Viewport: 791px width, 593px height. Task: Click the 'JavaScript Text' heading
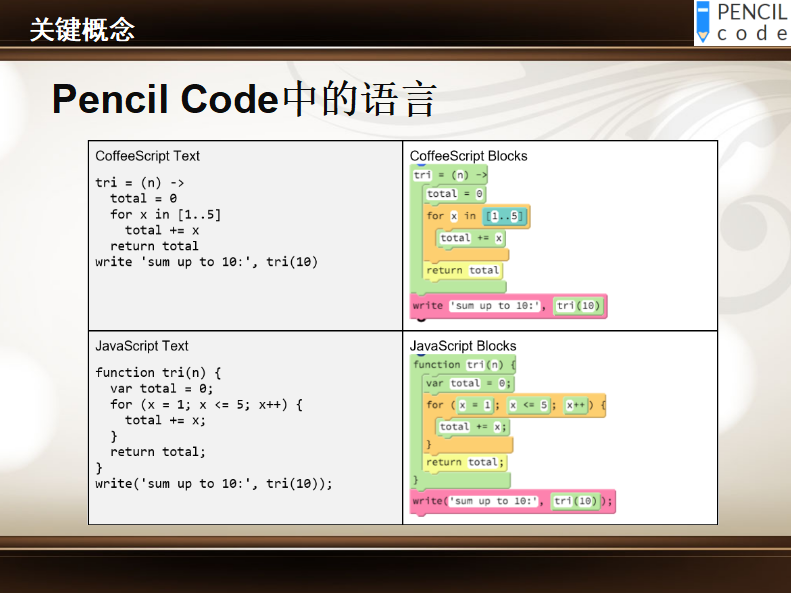pyautogui.click(x=142, y=346)
